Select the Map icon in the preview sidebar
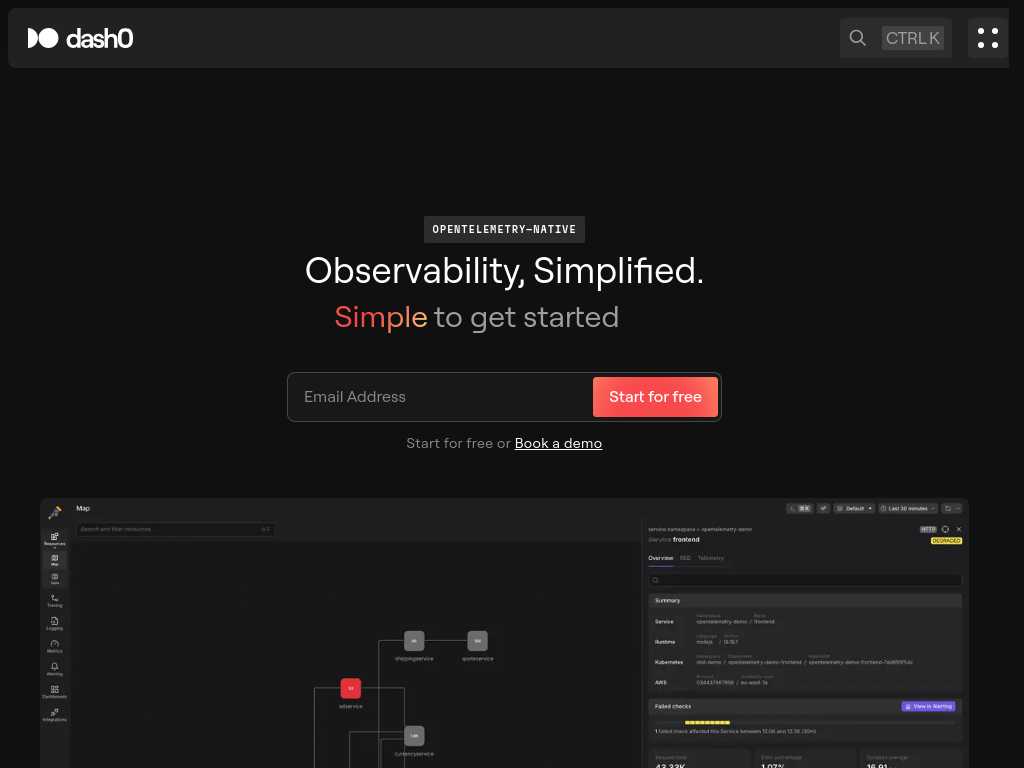 55,560
